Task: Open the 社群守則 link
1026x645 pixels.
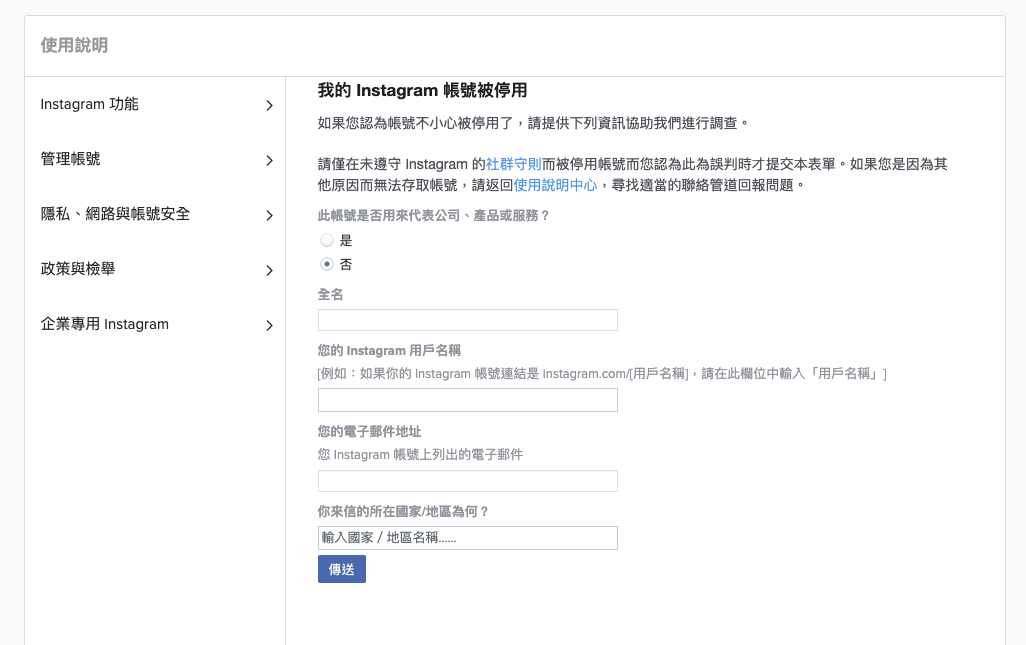Action: tap(514, 164)
